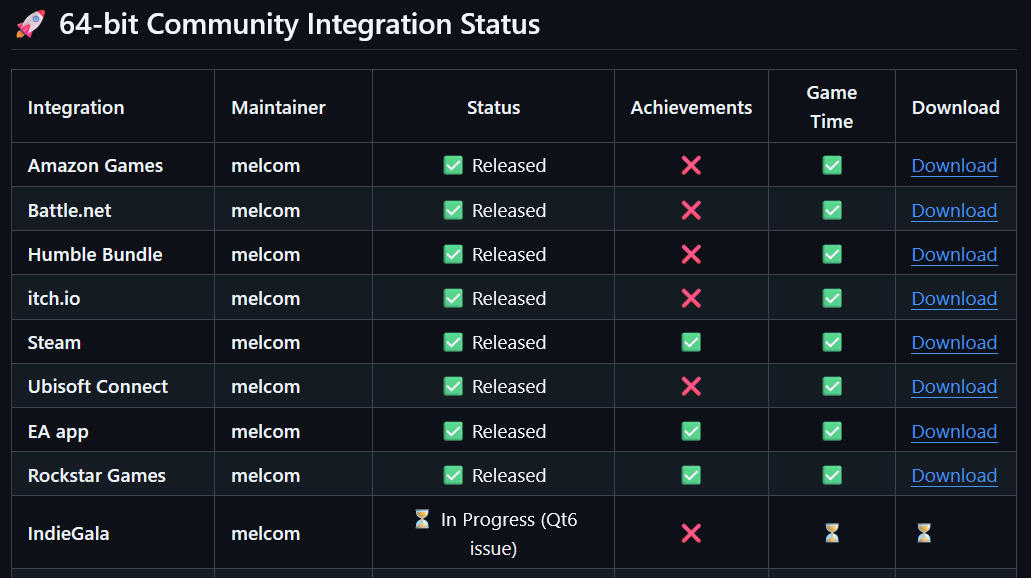Click the Download column header
The image size is (1031, 578).
pyautogui.click(x=955, y=108)
